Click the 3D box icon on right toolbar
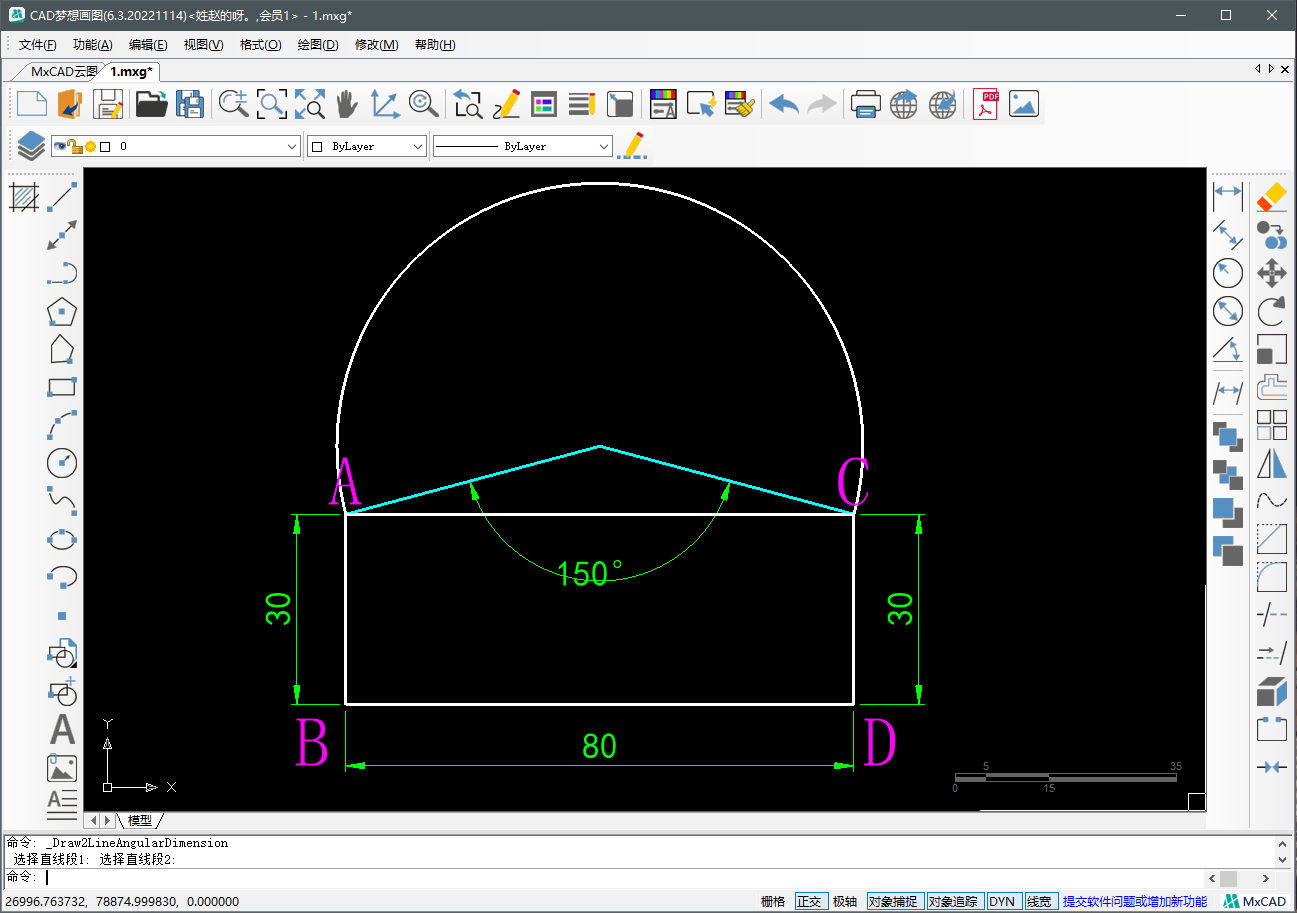Viewport: 1297px width, 913px height. tap(1271, 691)
